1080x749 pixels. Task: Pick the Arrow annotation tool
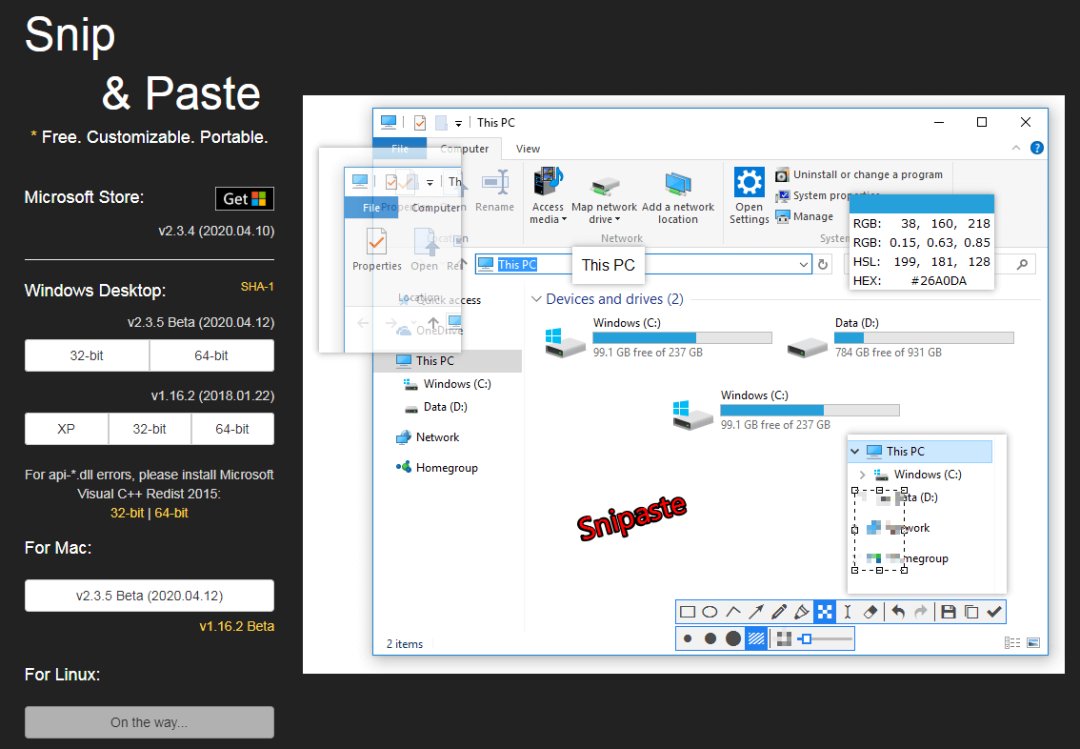pos(756,612)
